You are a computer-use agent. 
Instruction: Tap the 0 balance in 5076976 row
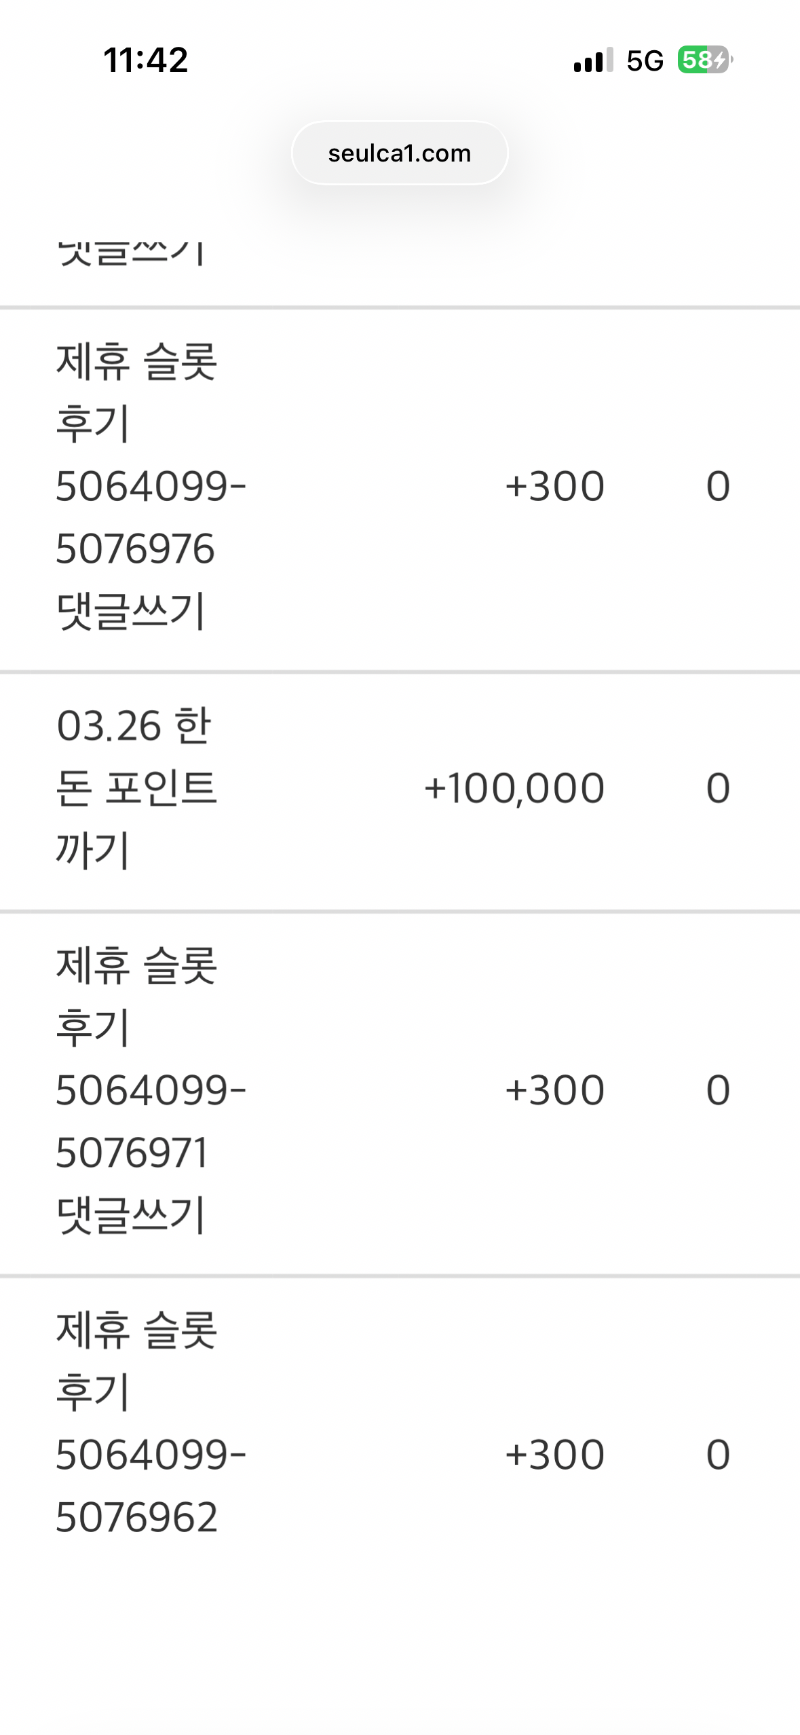click(718, 487)
